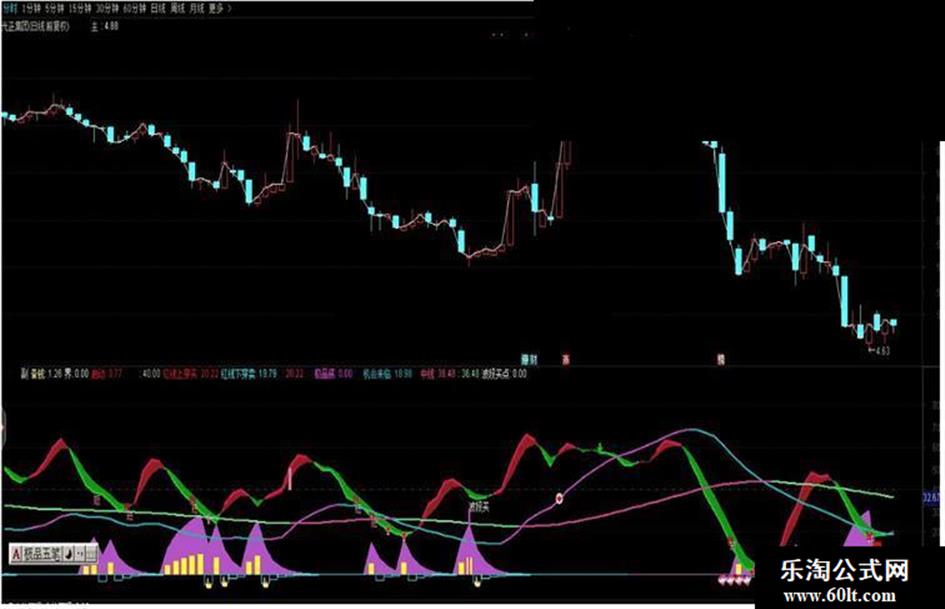Click the 波段买 signal label in indicator pane
The image size is (945, 609).
(479, 507)
